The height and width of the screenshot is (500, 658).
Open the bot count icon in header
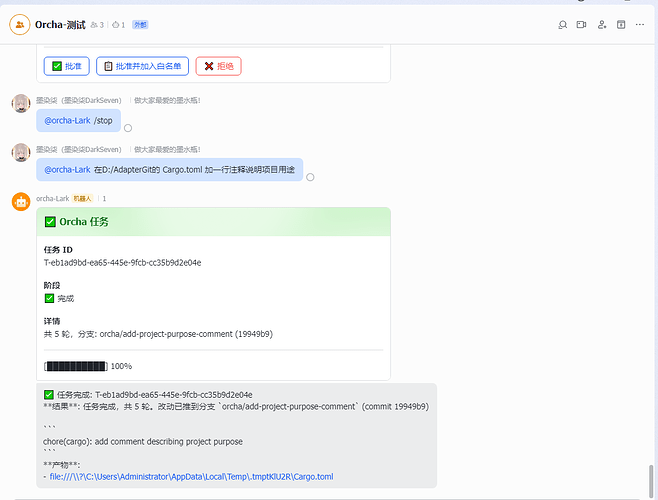(x=119, y=25)
